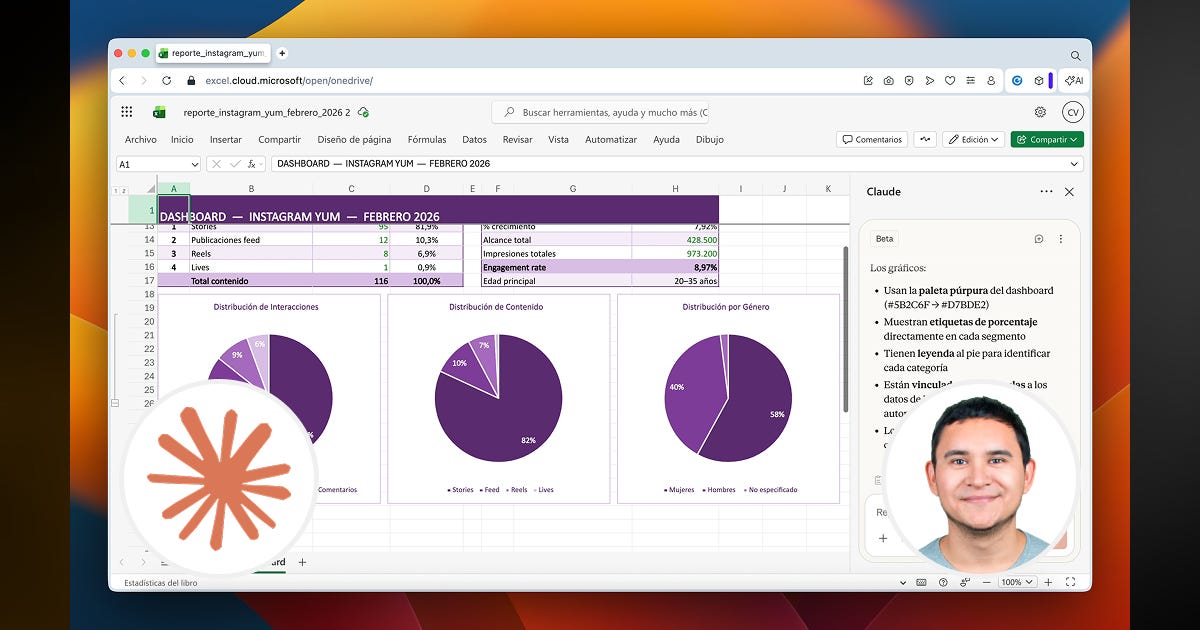
Task: Click the file name reporte_instagram_yum_febrero_2026 2
Action: coord(267,113)
